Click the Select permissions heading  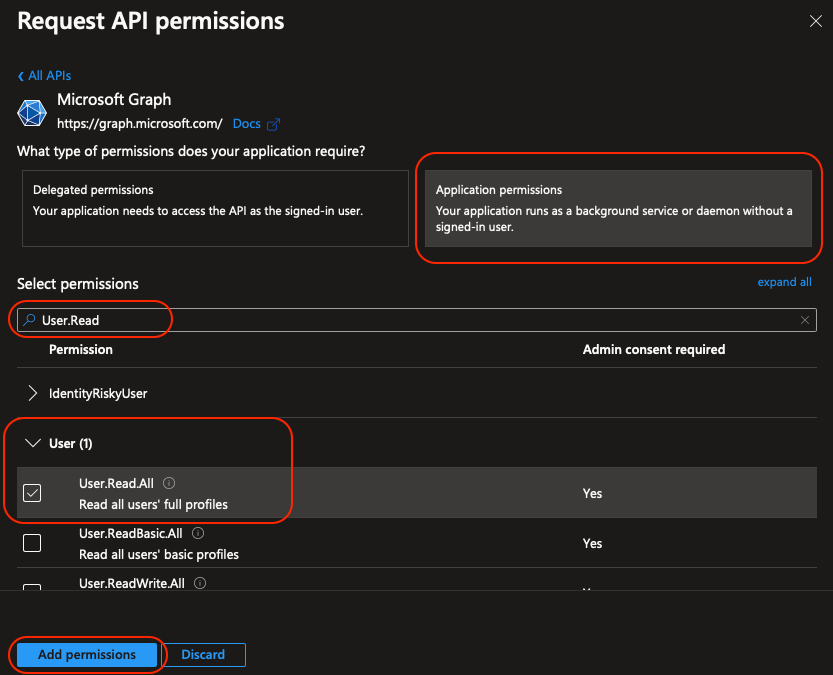click(78, 284)
